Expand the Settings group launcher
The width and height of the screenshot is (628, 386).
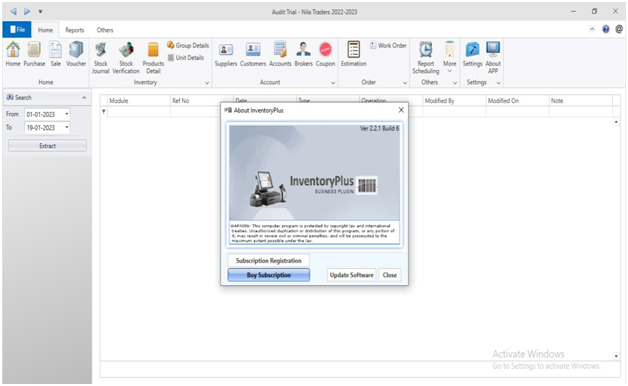tap(499, 83)
